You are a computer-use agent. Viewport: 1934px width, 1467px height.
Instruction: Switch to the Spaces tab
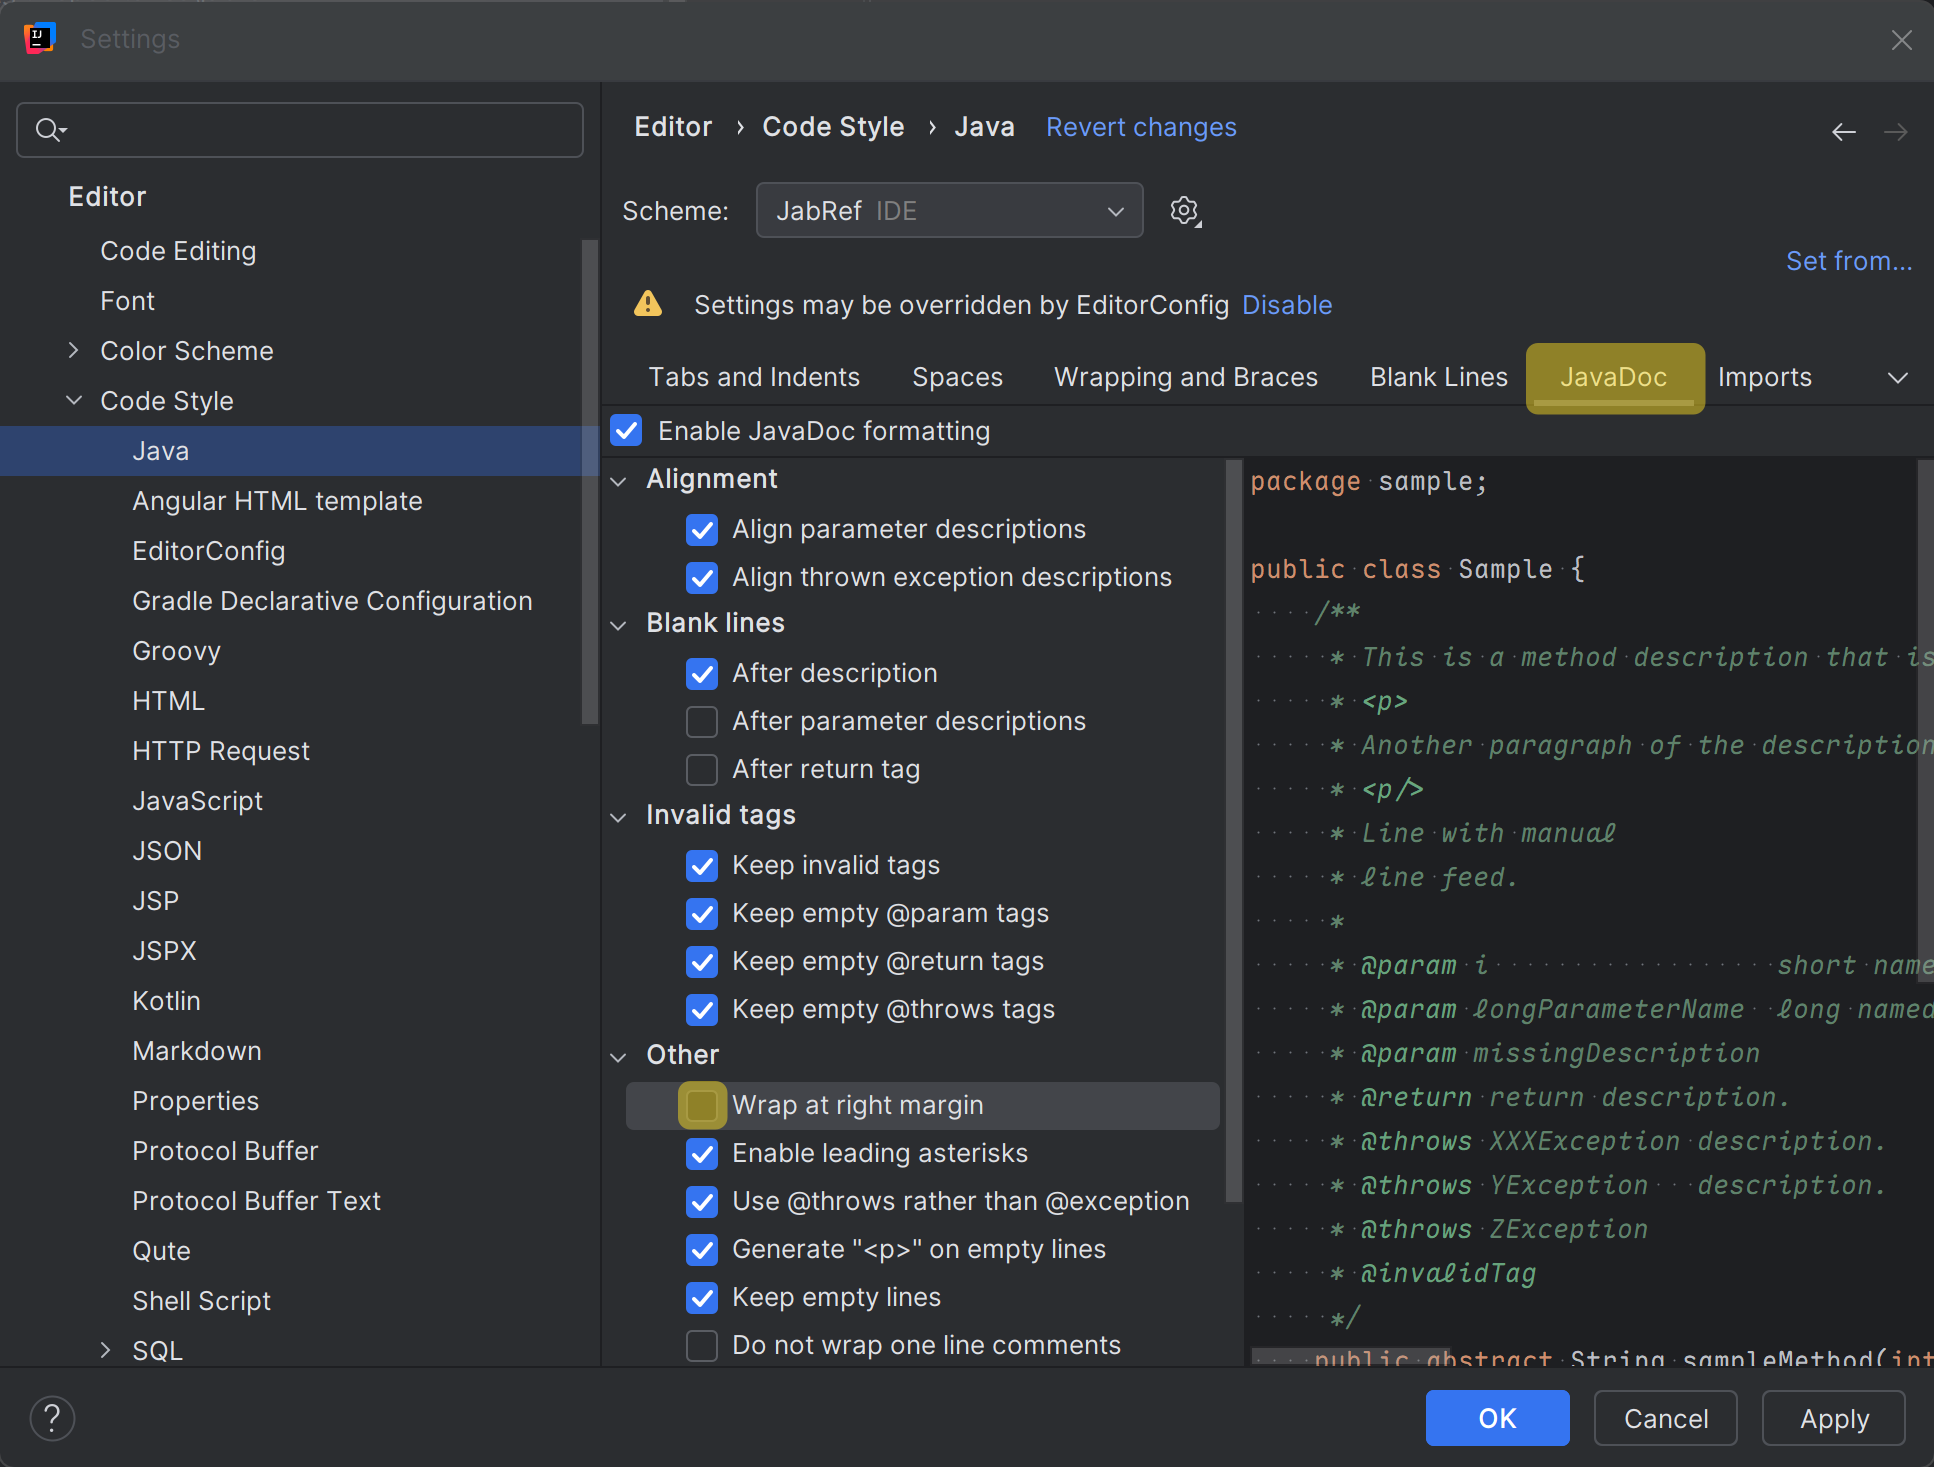(957, 377)
